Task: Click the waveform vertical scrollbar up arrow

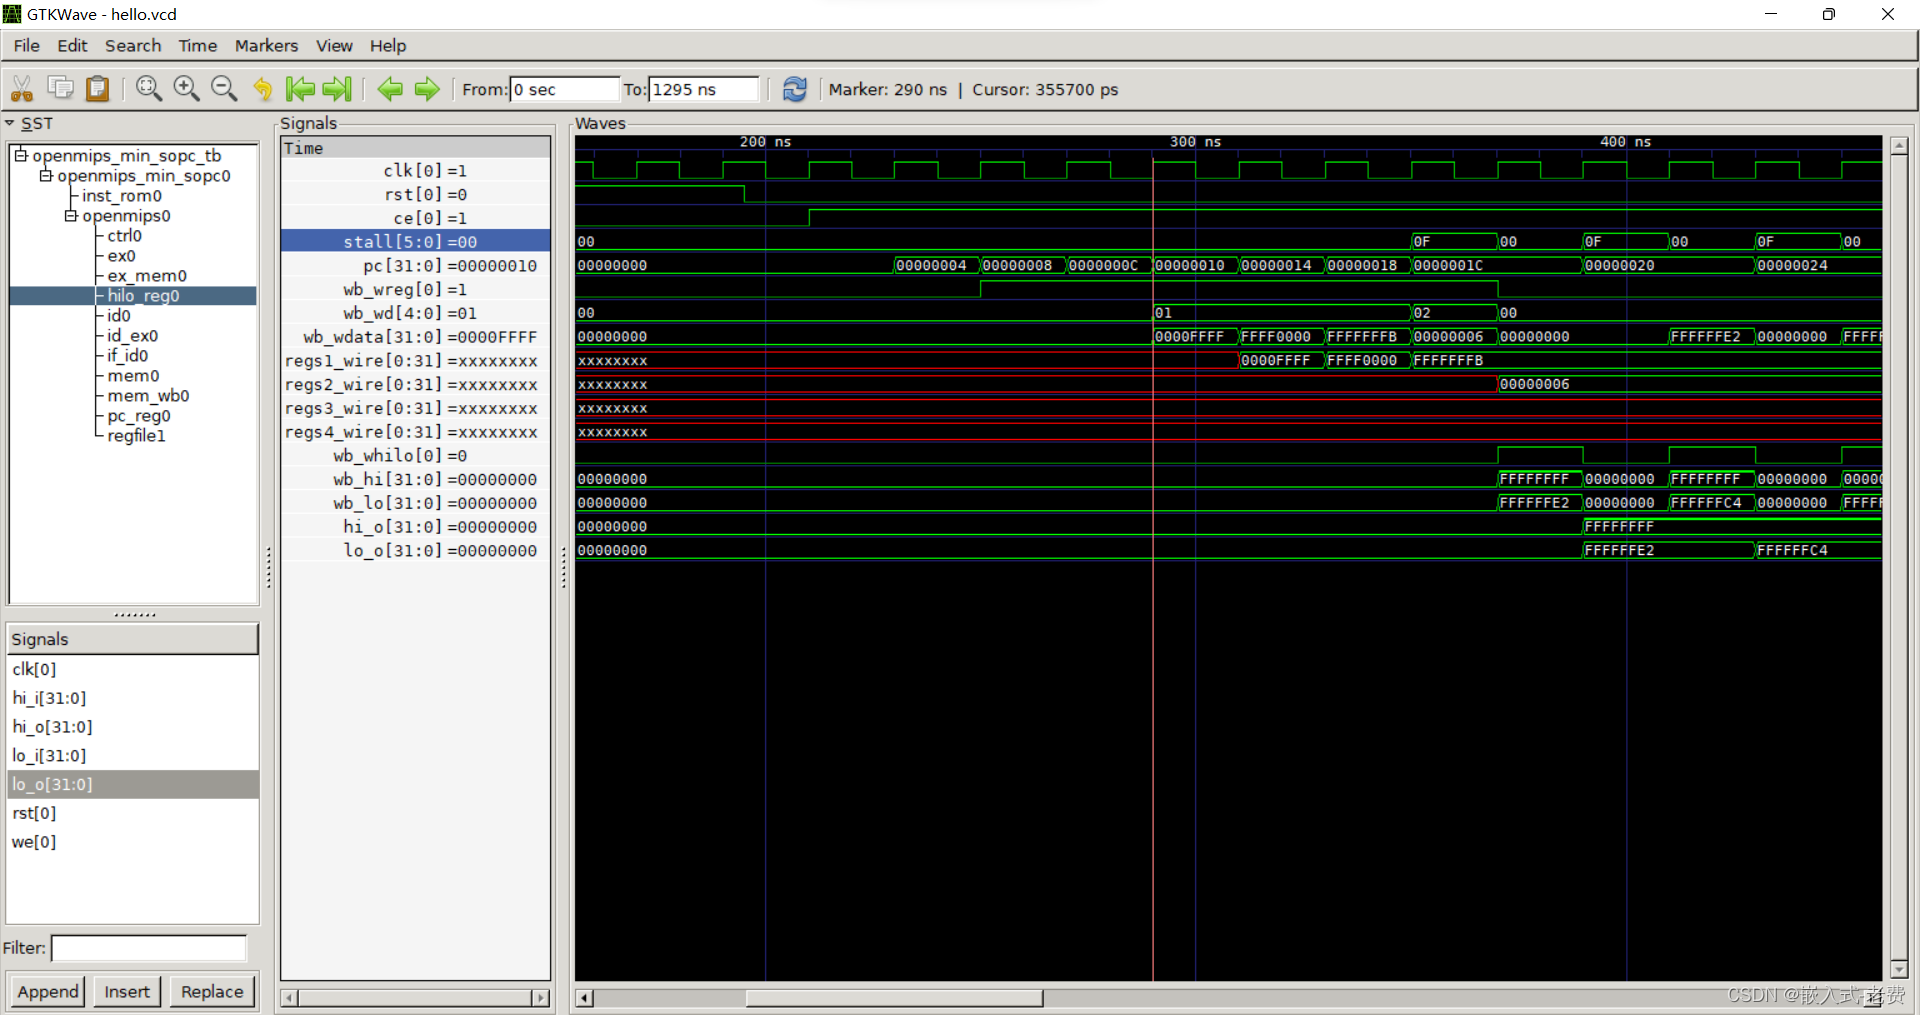Action: 1899,146
